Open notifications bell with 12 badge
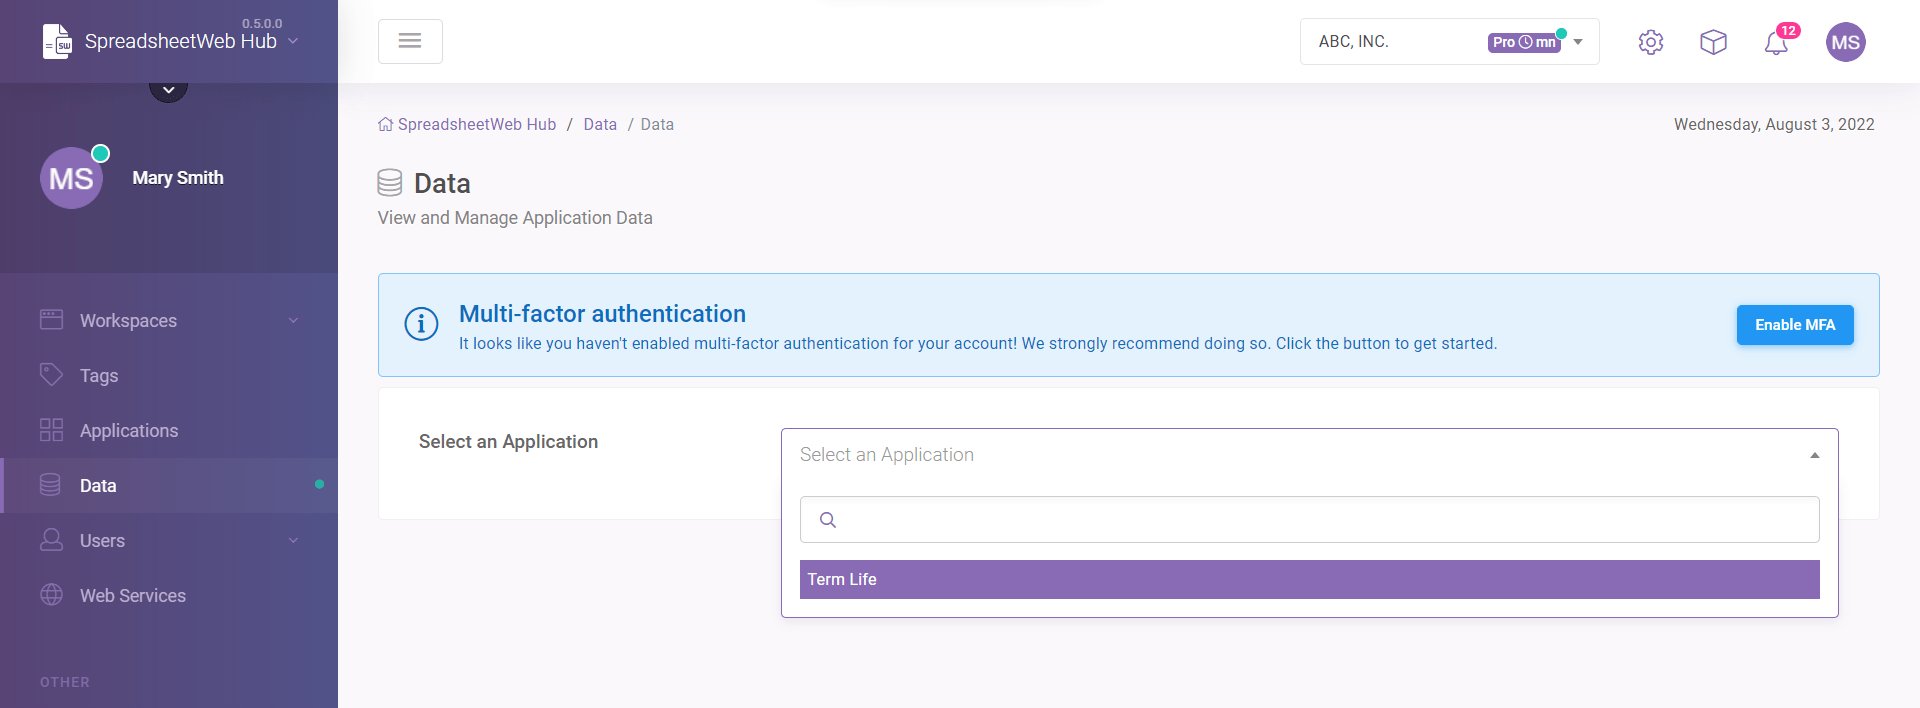 1776,43
